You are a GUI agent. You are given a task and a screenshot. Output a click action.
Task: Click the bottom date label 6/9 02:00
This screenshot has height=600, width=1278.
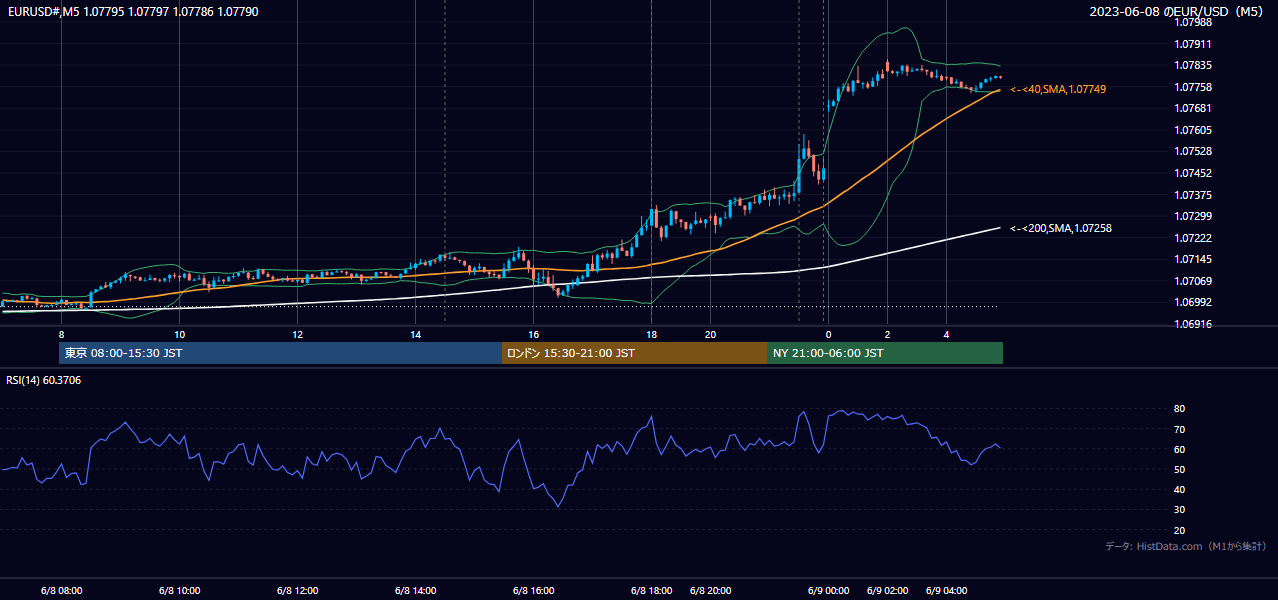point(887,591)
